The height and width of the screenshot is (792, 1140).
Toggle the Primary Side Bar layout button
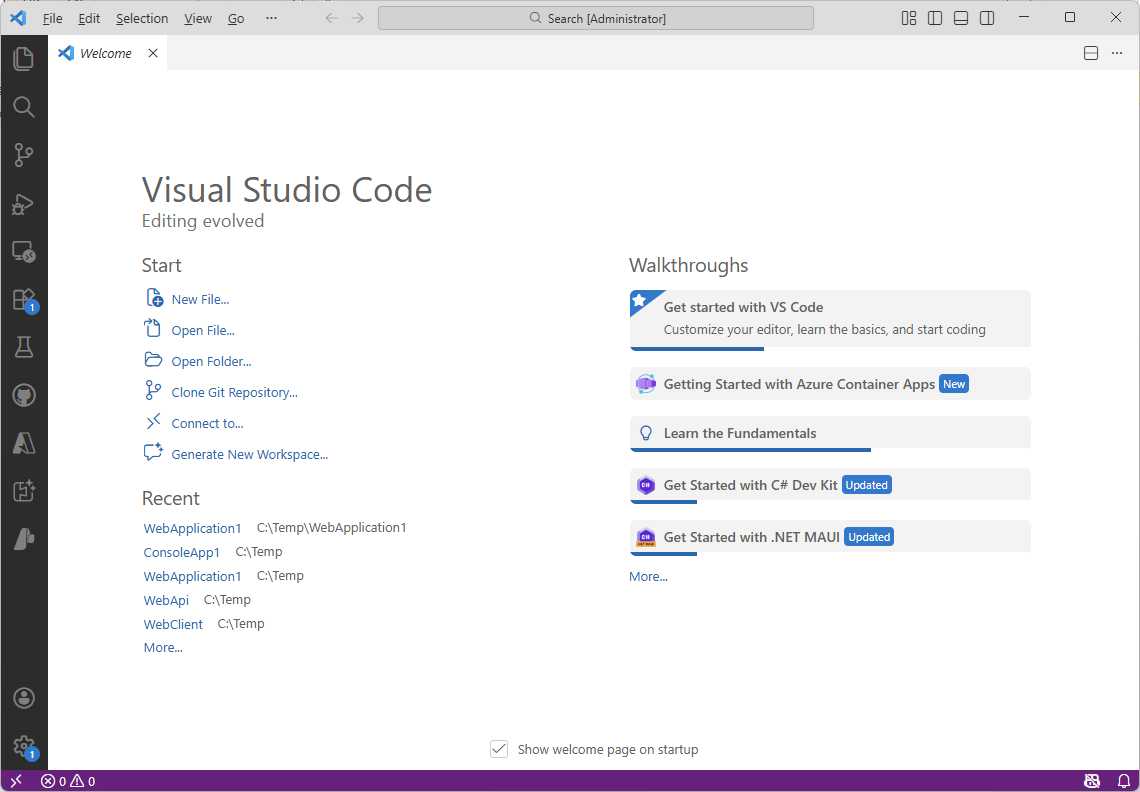coord(935,18)
